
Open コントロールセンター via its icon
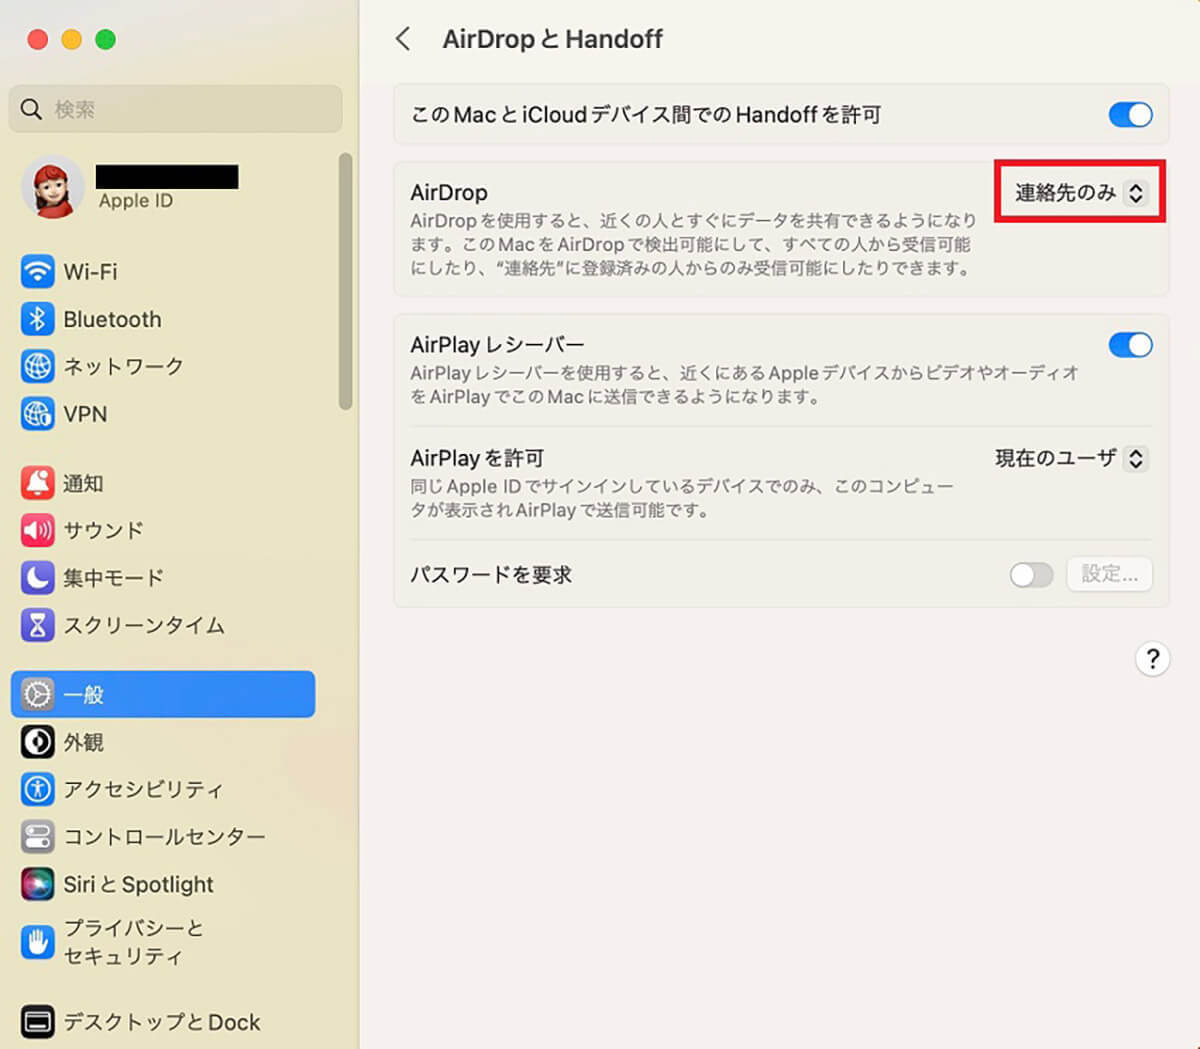point(38,836)
